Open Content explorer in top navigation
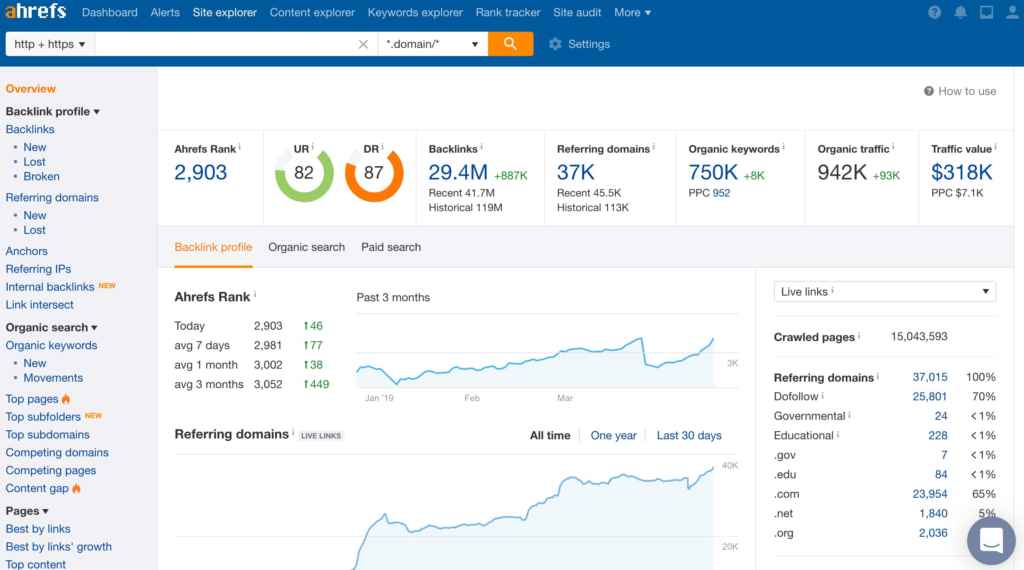Image resolution: width=1024 pixels, height=570 pixels. click(x=312, y=12)
